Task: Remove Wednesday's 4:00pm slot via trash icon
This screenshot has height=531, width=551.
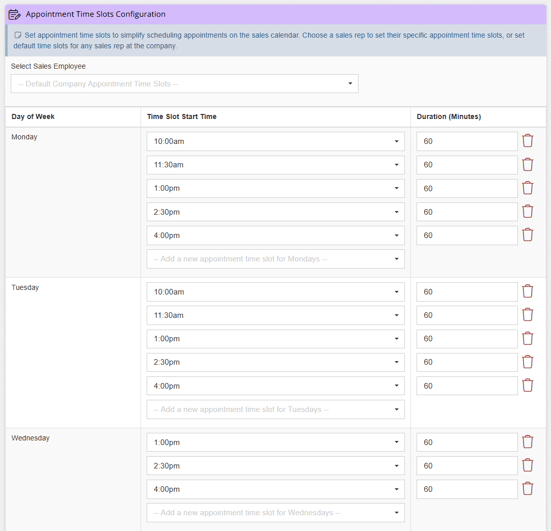Action: (527, 489)
